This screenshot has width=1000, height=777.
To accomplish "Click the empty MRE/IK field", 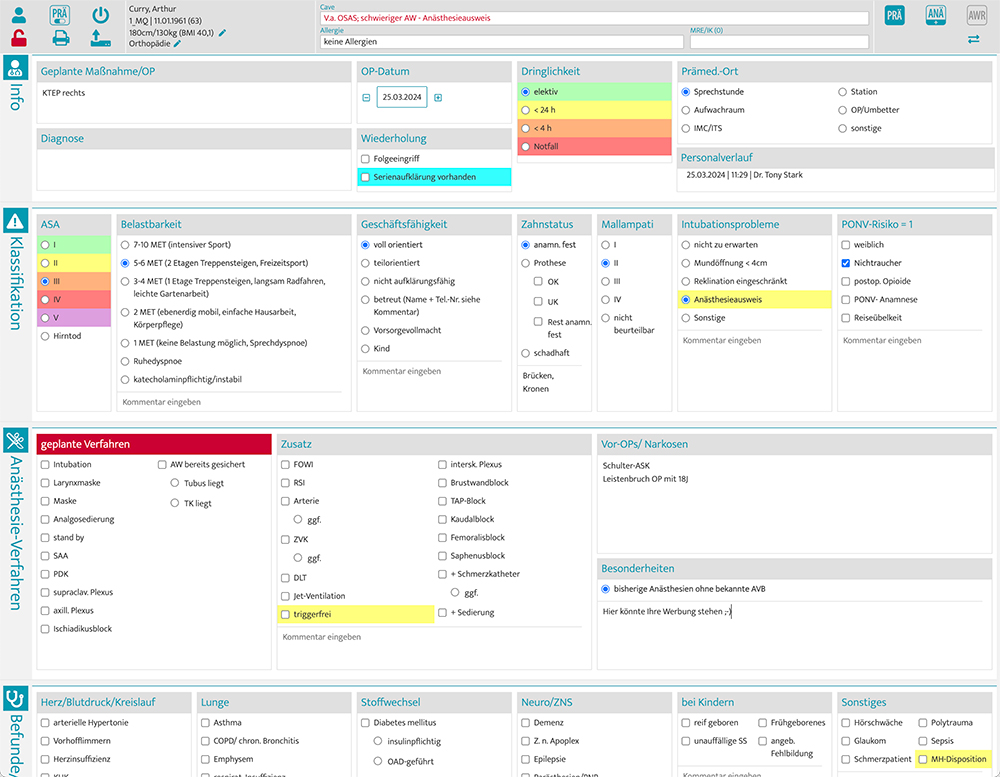I will tap(779, 41).
